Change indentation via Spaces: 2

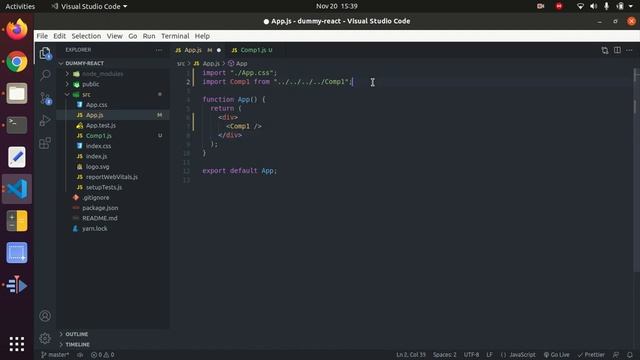pyautogui.click(x=444, y=355)
